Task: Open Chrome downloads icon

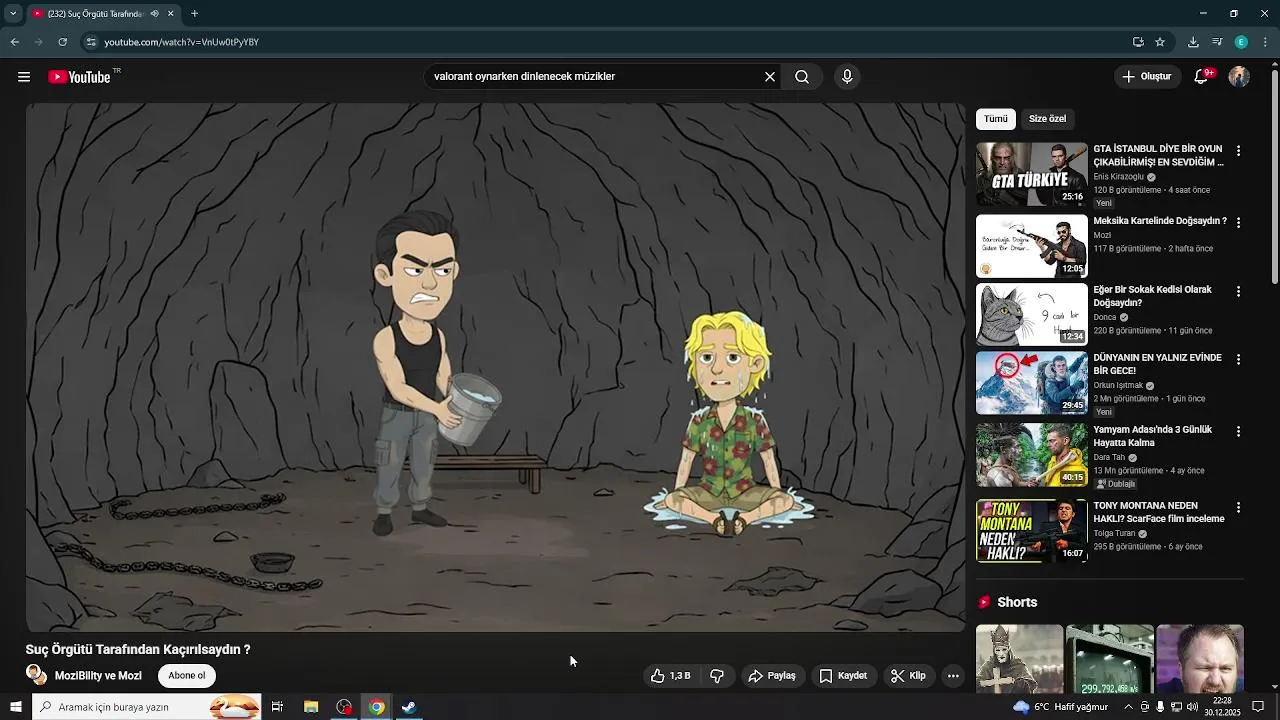Action: point(1193,42)
